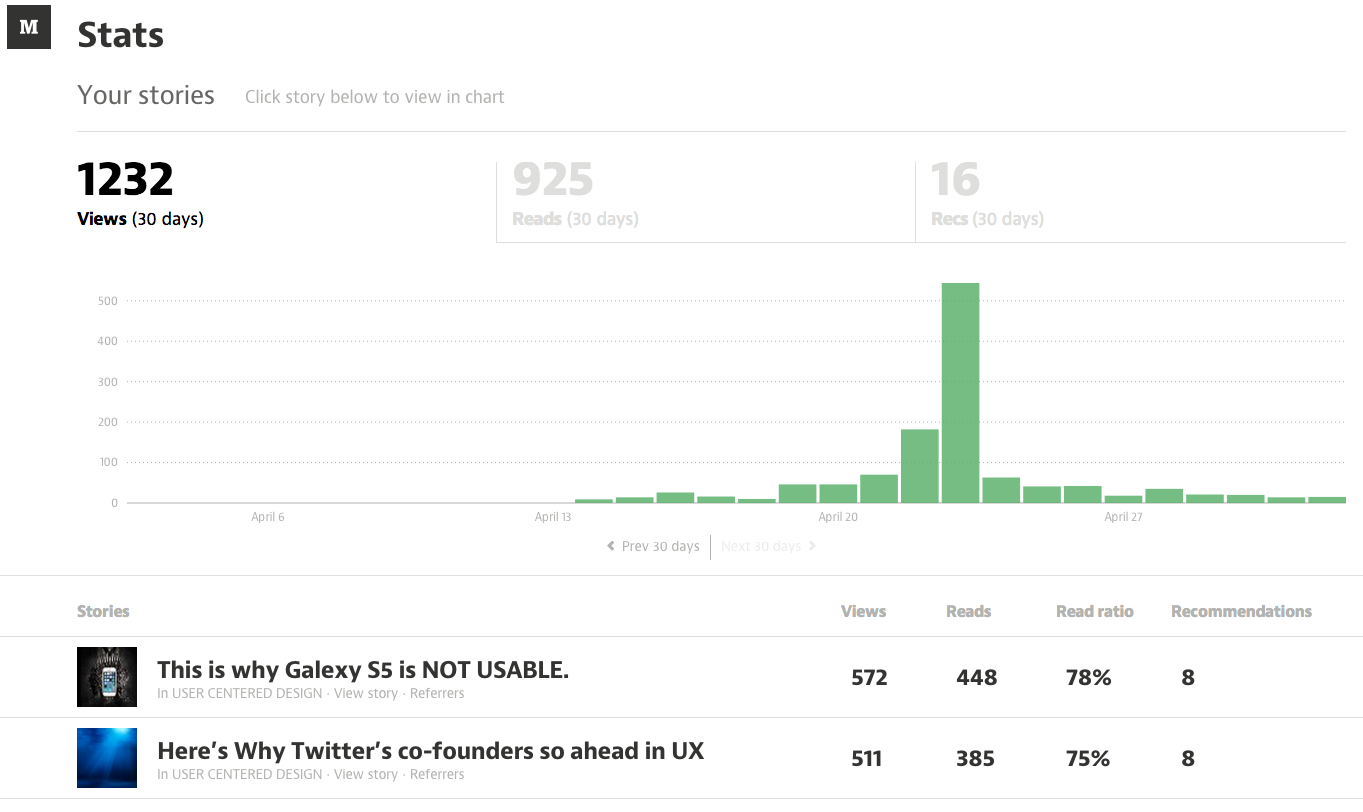Open Galaxy S5 story thumbnail
This screenshot has width=1363, height=812.
[x=107, y=677]
